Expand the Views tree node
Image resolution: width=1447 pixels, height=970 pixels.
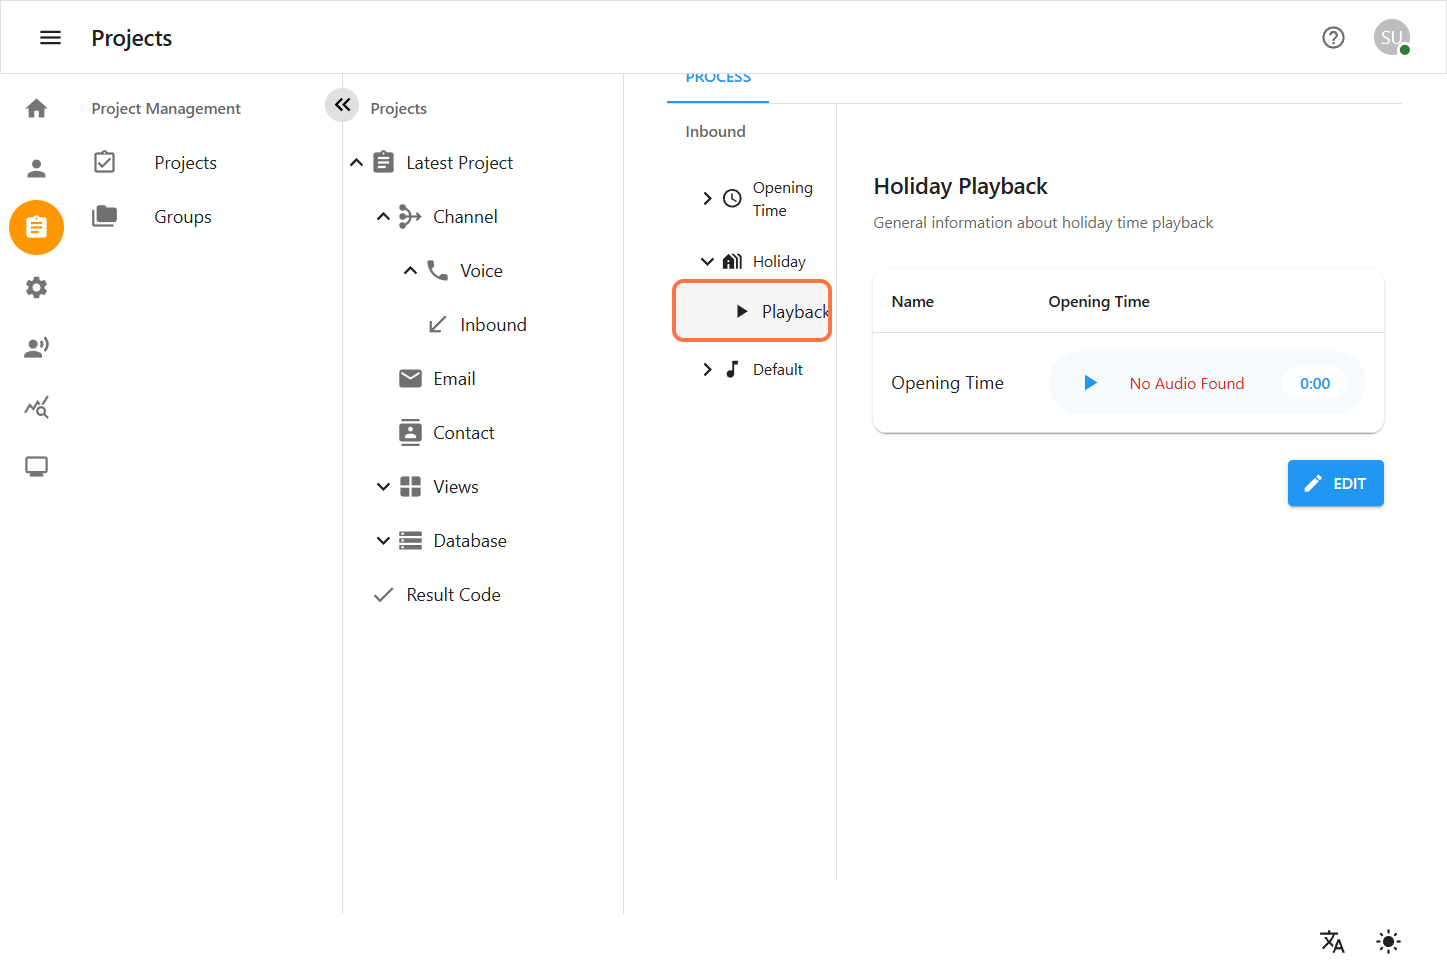(383, 487)
